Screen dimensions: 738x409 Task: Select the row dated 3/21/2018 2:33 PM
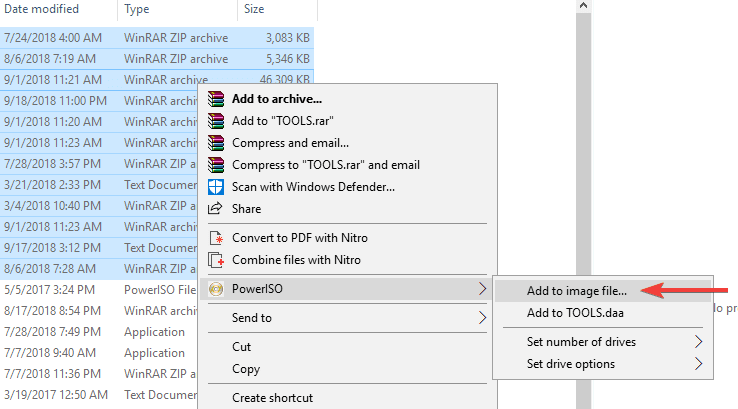[x=99, y=185]
